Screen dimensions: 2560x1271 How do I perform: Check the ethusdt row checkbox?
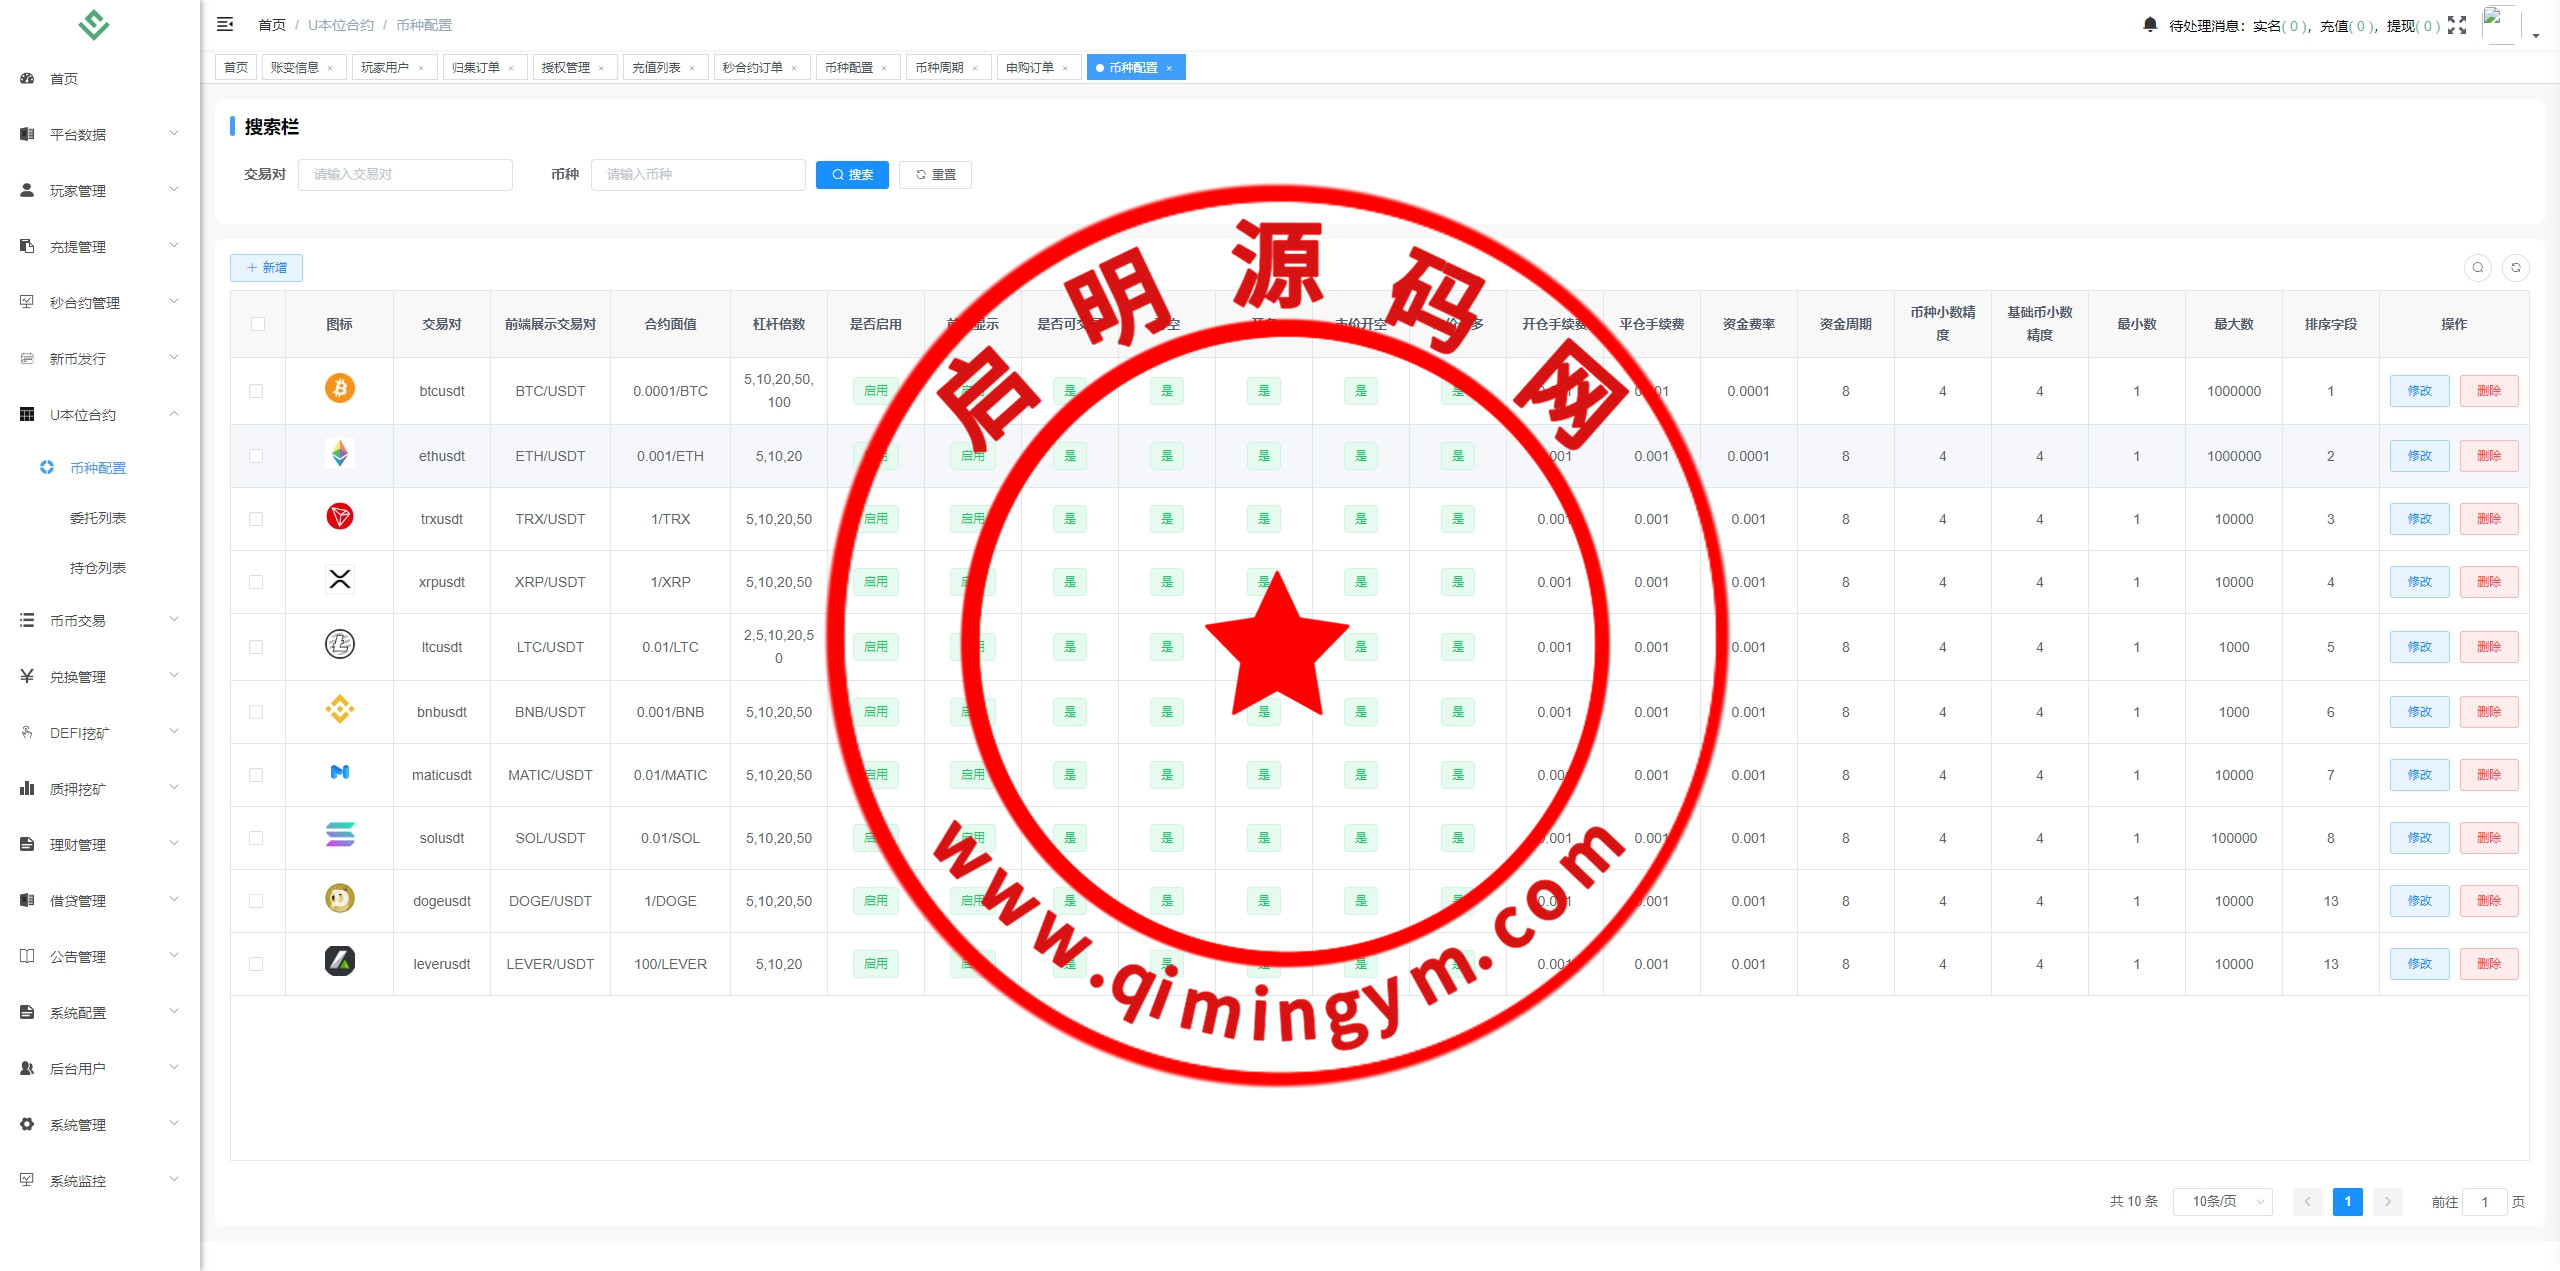(256, 456)
